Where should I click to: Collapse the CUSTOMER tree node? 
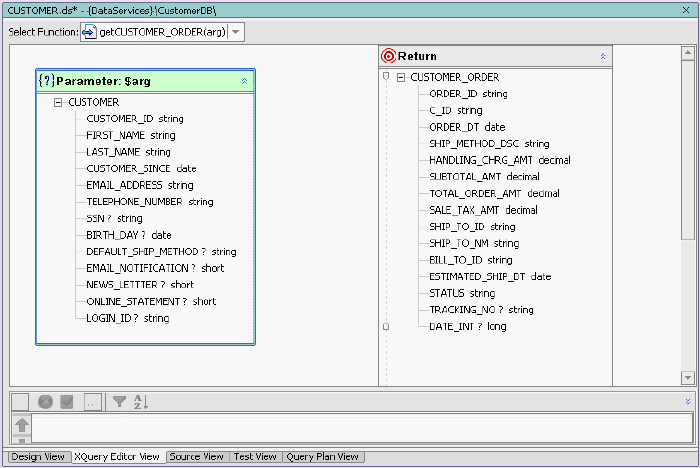click(58, 103)
